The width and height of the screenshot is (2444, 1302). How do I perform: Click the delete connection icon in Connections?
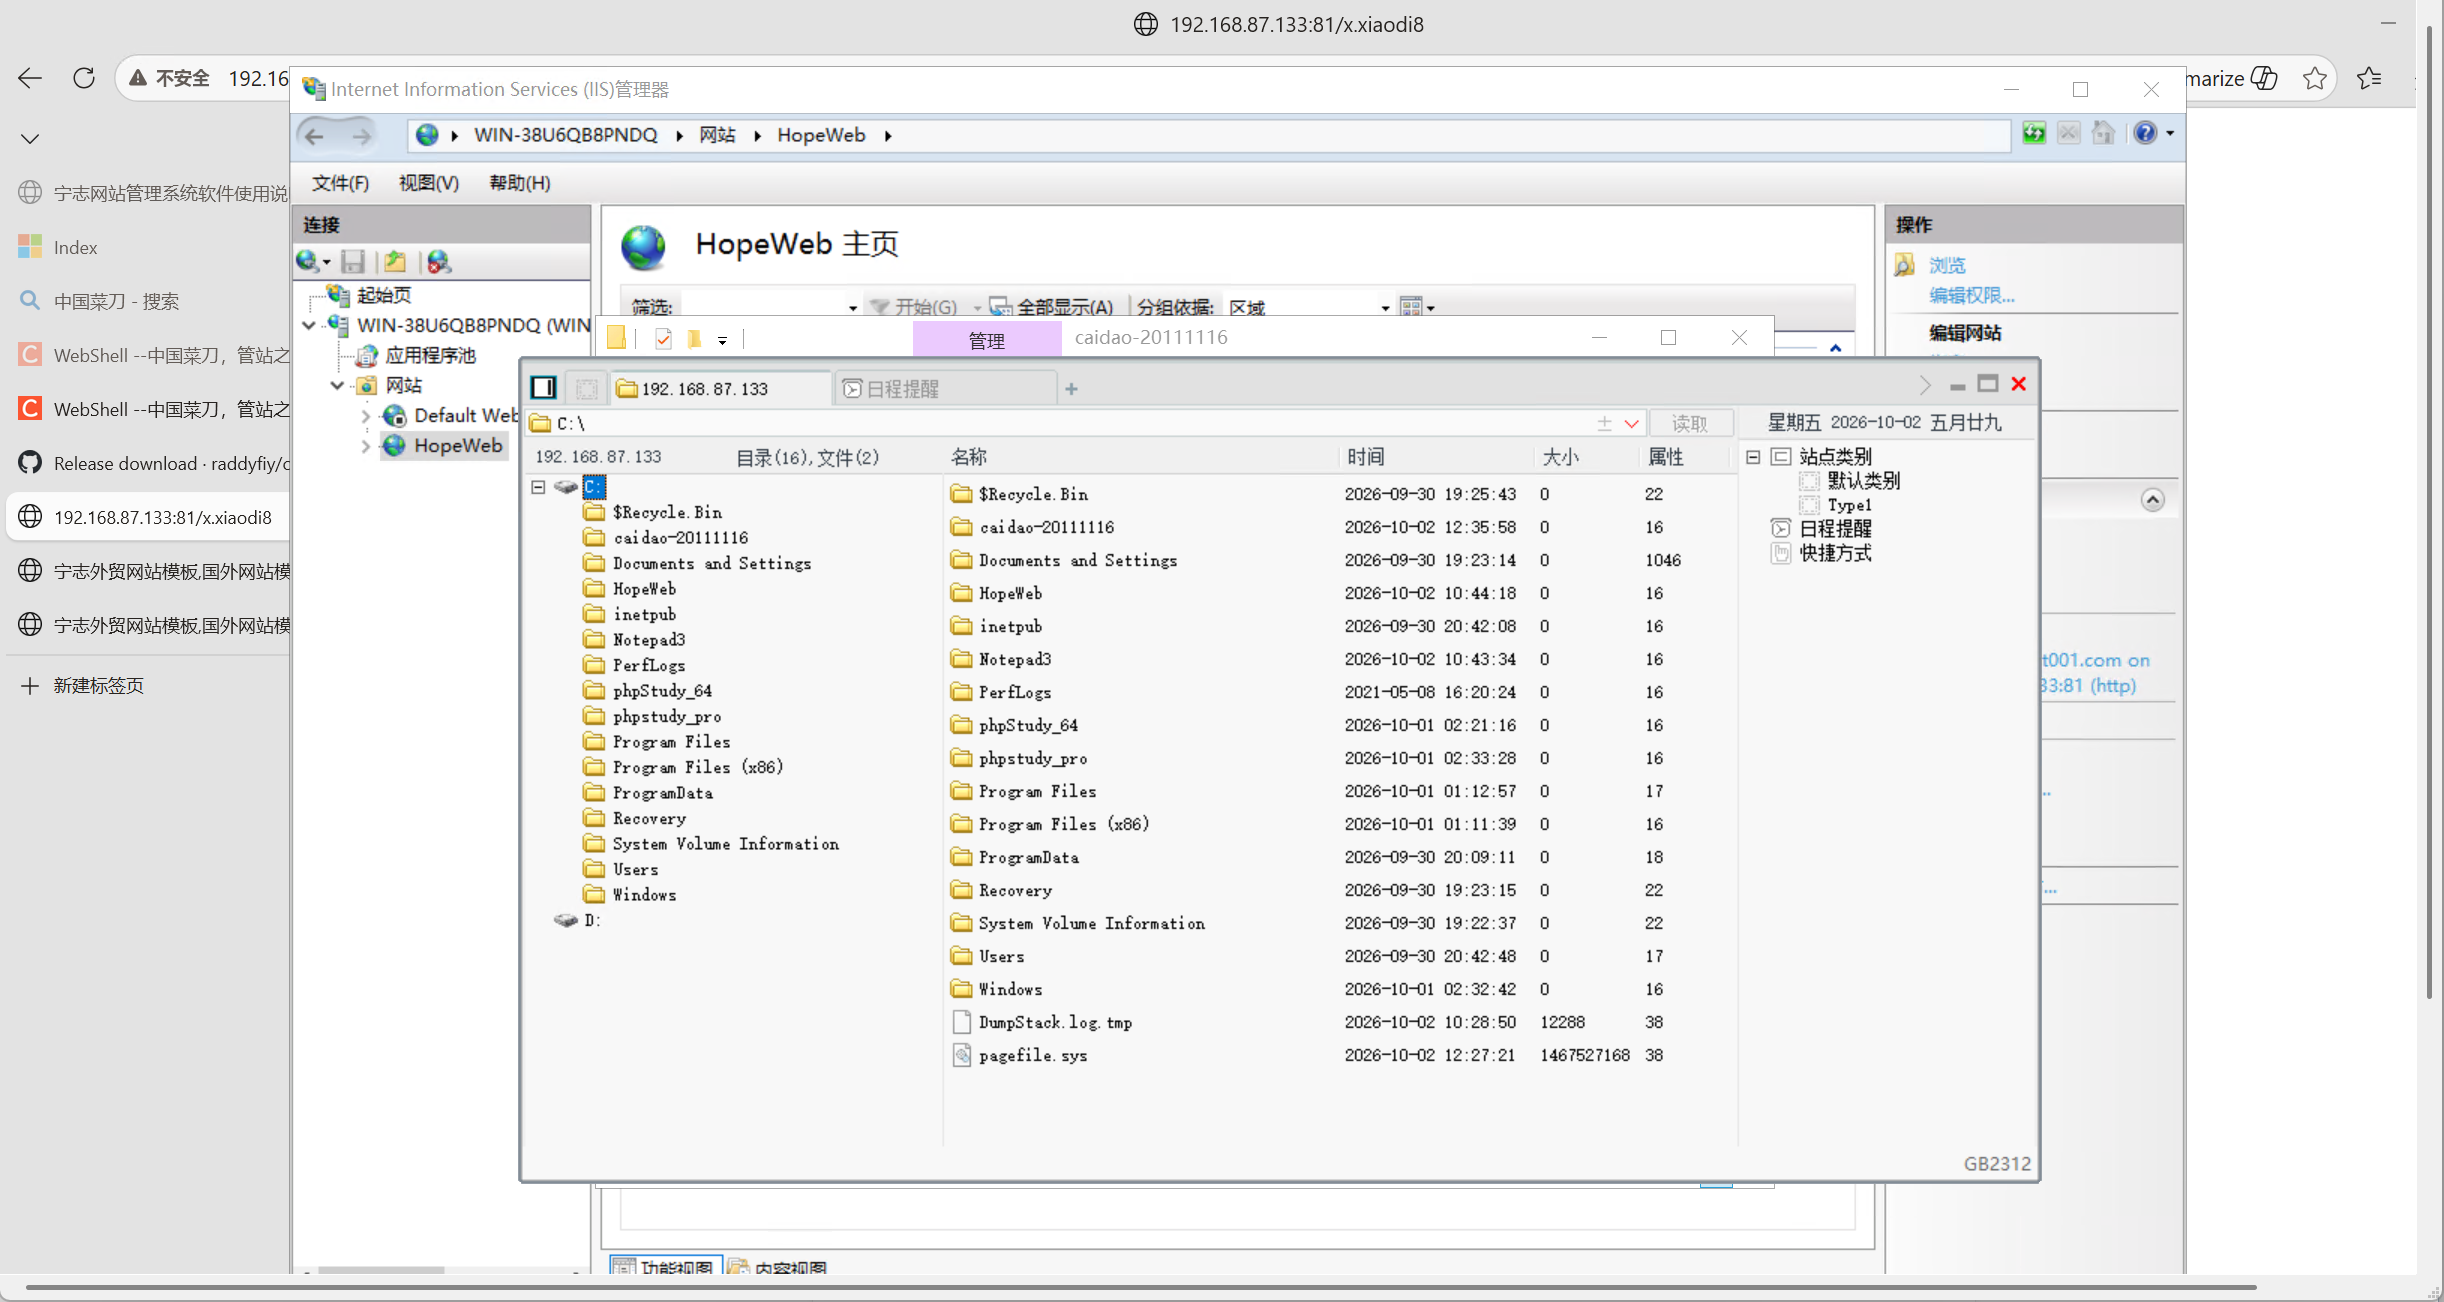(439, 262)
